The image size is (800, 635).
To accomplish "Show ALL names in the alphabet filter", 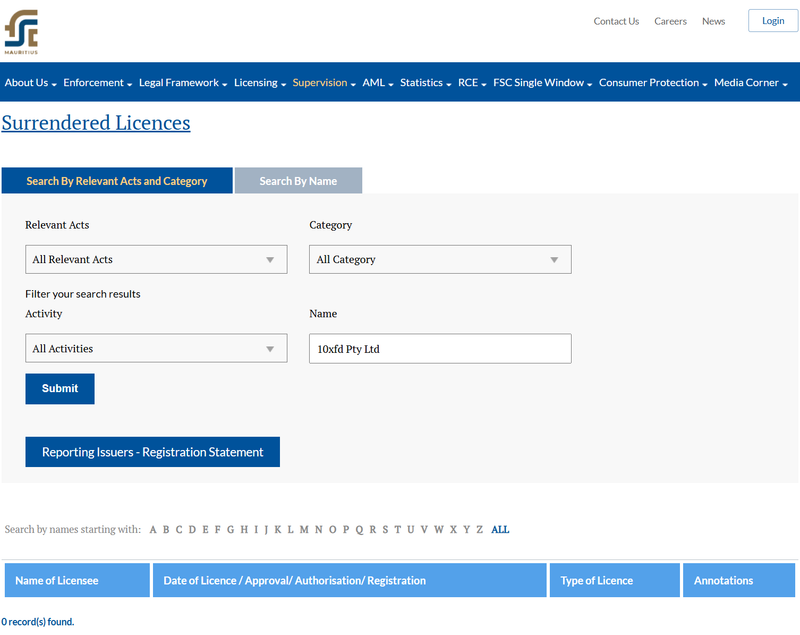I will pyautogui.click(x=500, y=529).
